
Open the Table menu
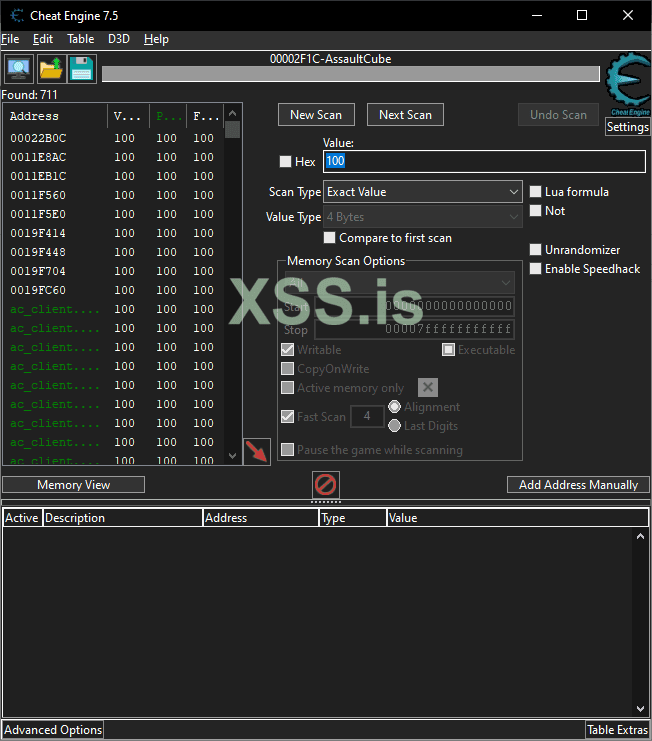[80, 39]
